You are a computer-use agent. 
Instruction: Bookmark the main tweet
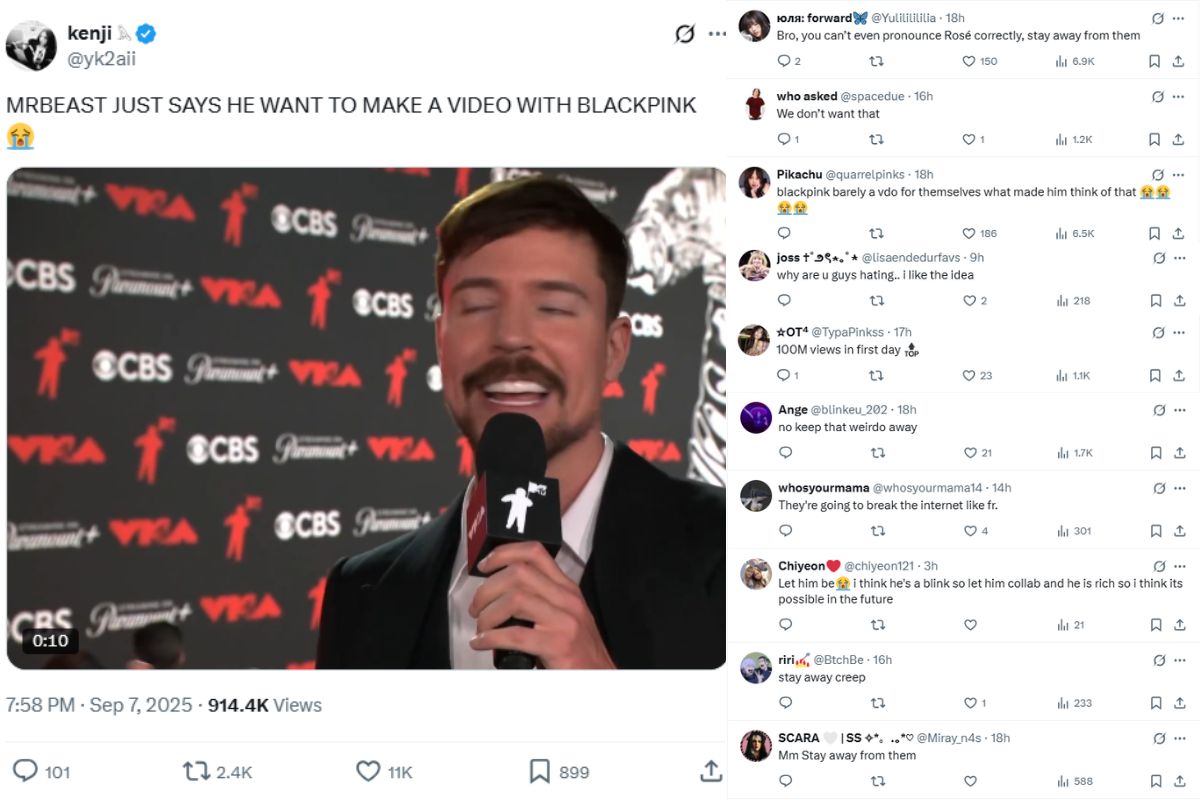(539, 771)
